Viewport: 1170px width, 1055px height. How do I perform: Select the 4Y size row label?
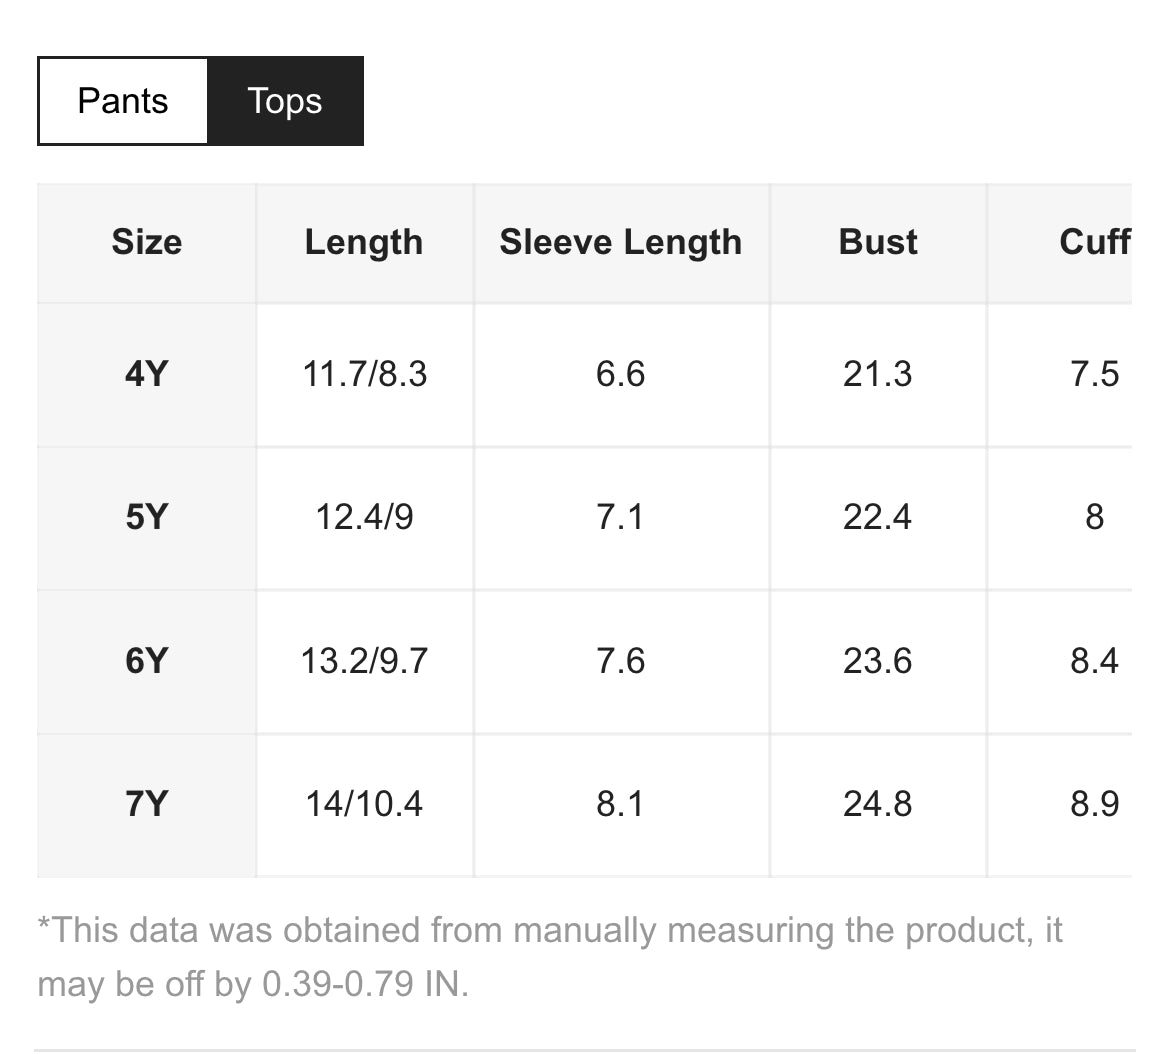point(147,374)
